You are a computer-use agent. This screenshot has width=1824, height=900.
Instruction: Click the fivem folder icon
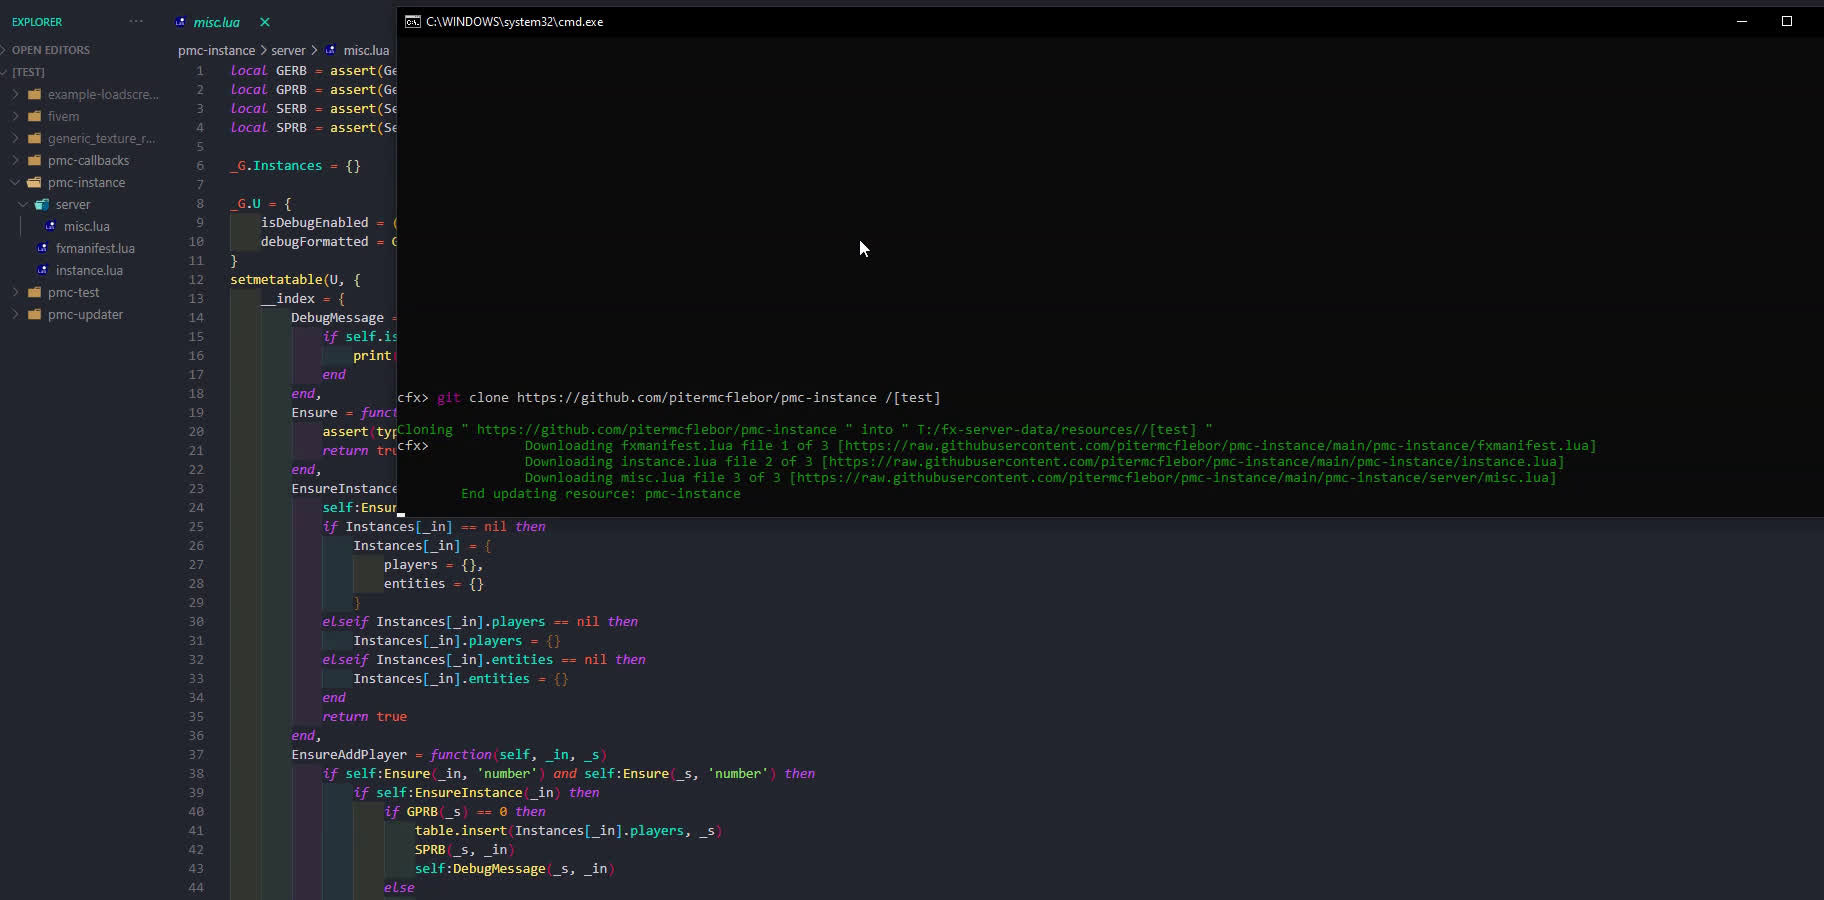(34, 116)
